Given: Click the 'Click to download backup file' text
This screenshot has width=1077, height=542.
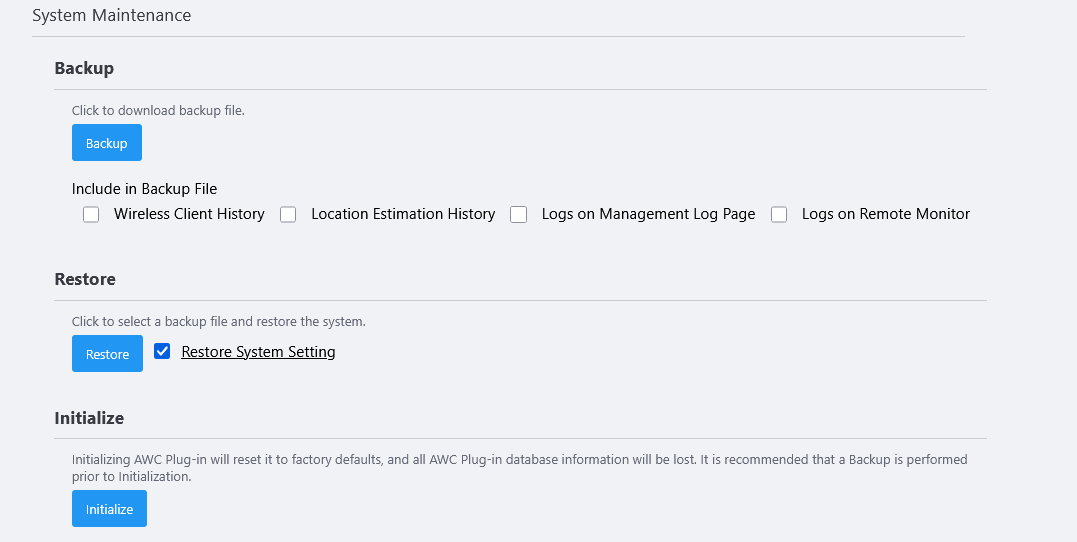Looking at the screenshot, I should [158, 110].
